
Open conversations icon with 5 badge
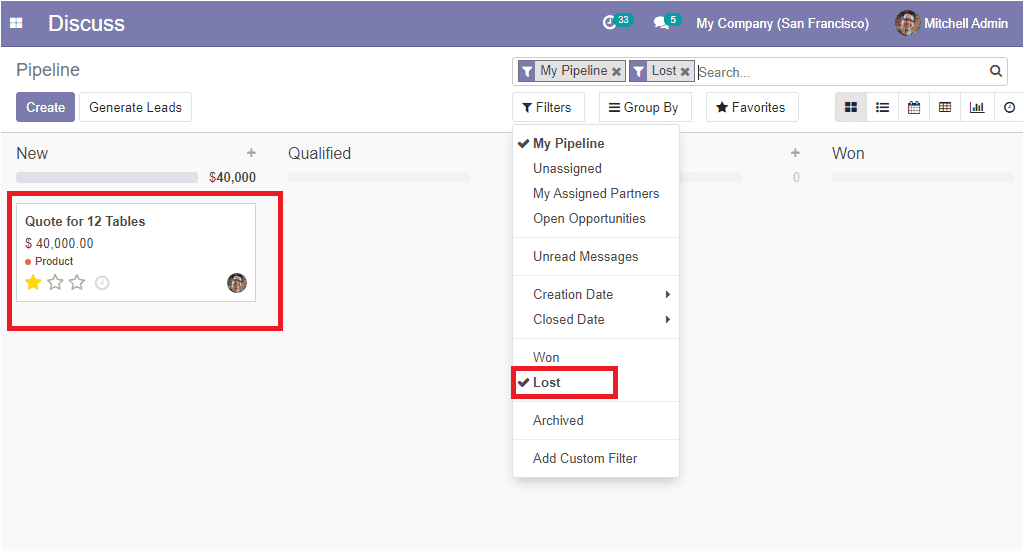pyautogui.click(x=667, y=22)
